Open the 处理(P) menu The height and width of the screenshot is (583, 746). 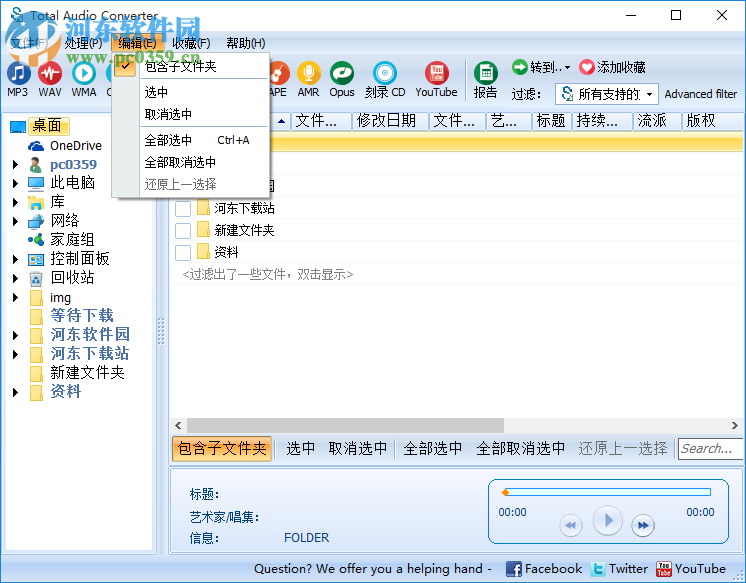pos(83,43)
